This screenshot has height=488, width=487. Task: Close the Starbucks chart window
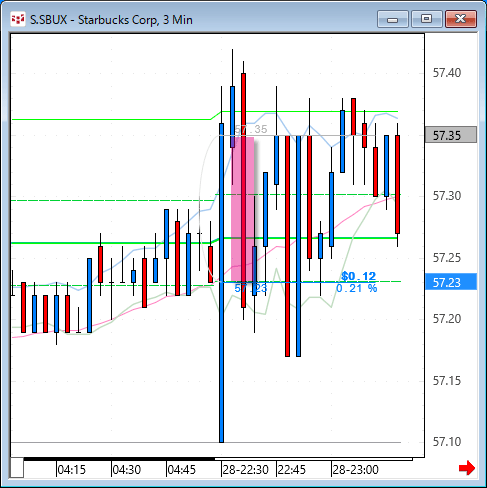coord(461,19)
